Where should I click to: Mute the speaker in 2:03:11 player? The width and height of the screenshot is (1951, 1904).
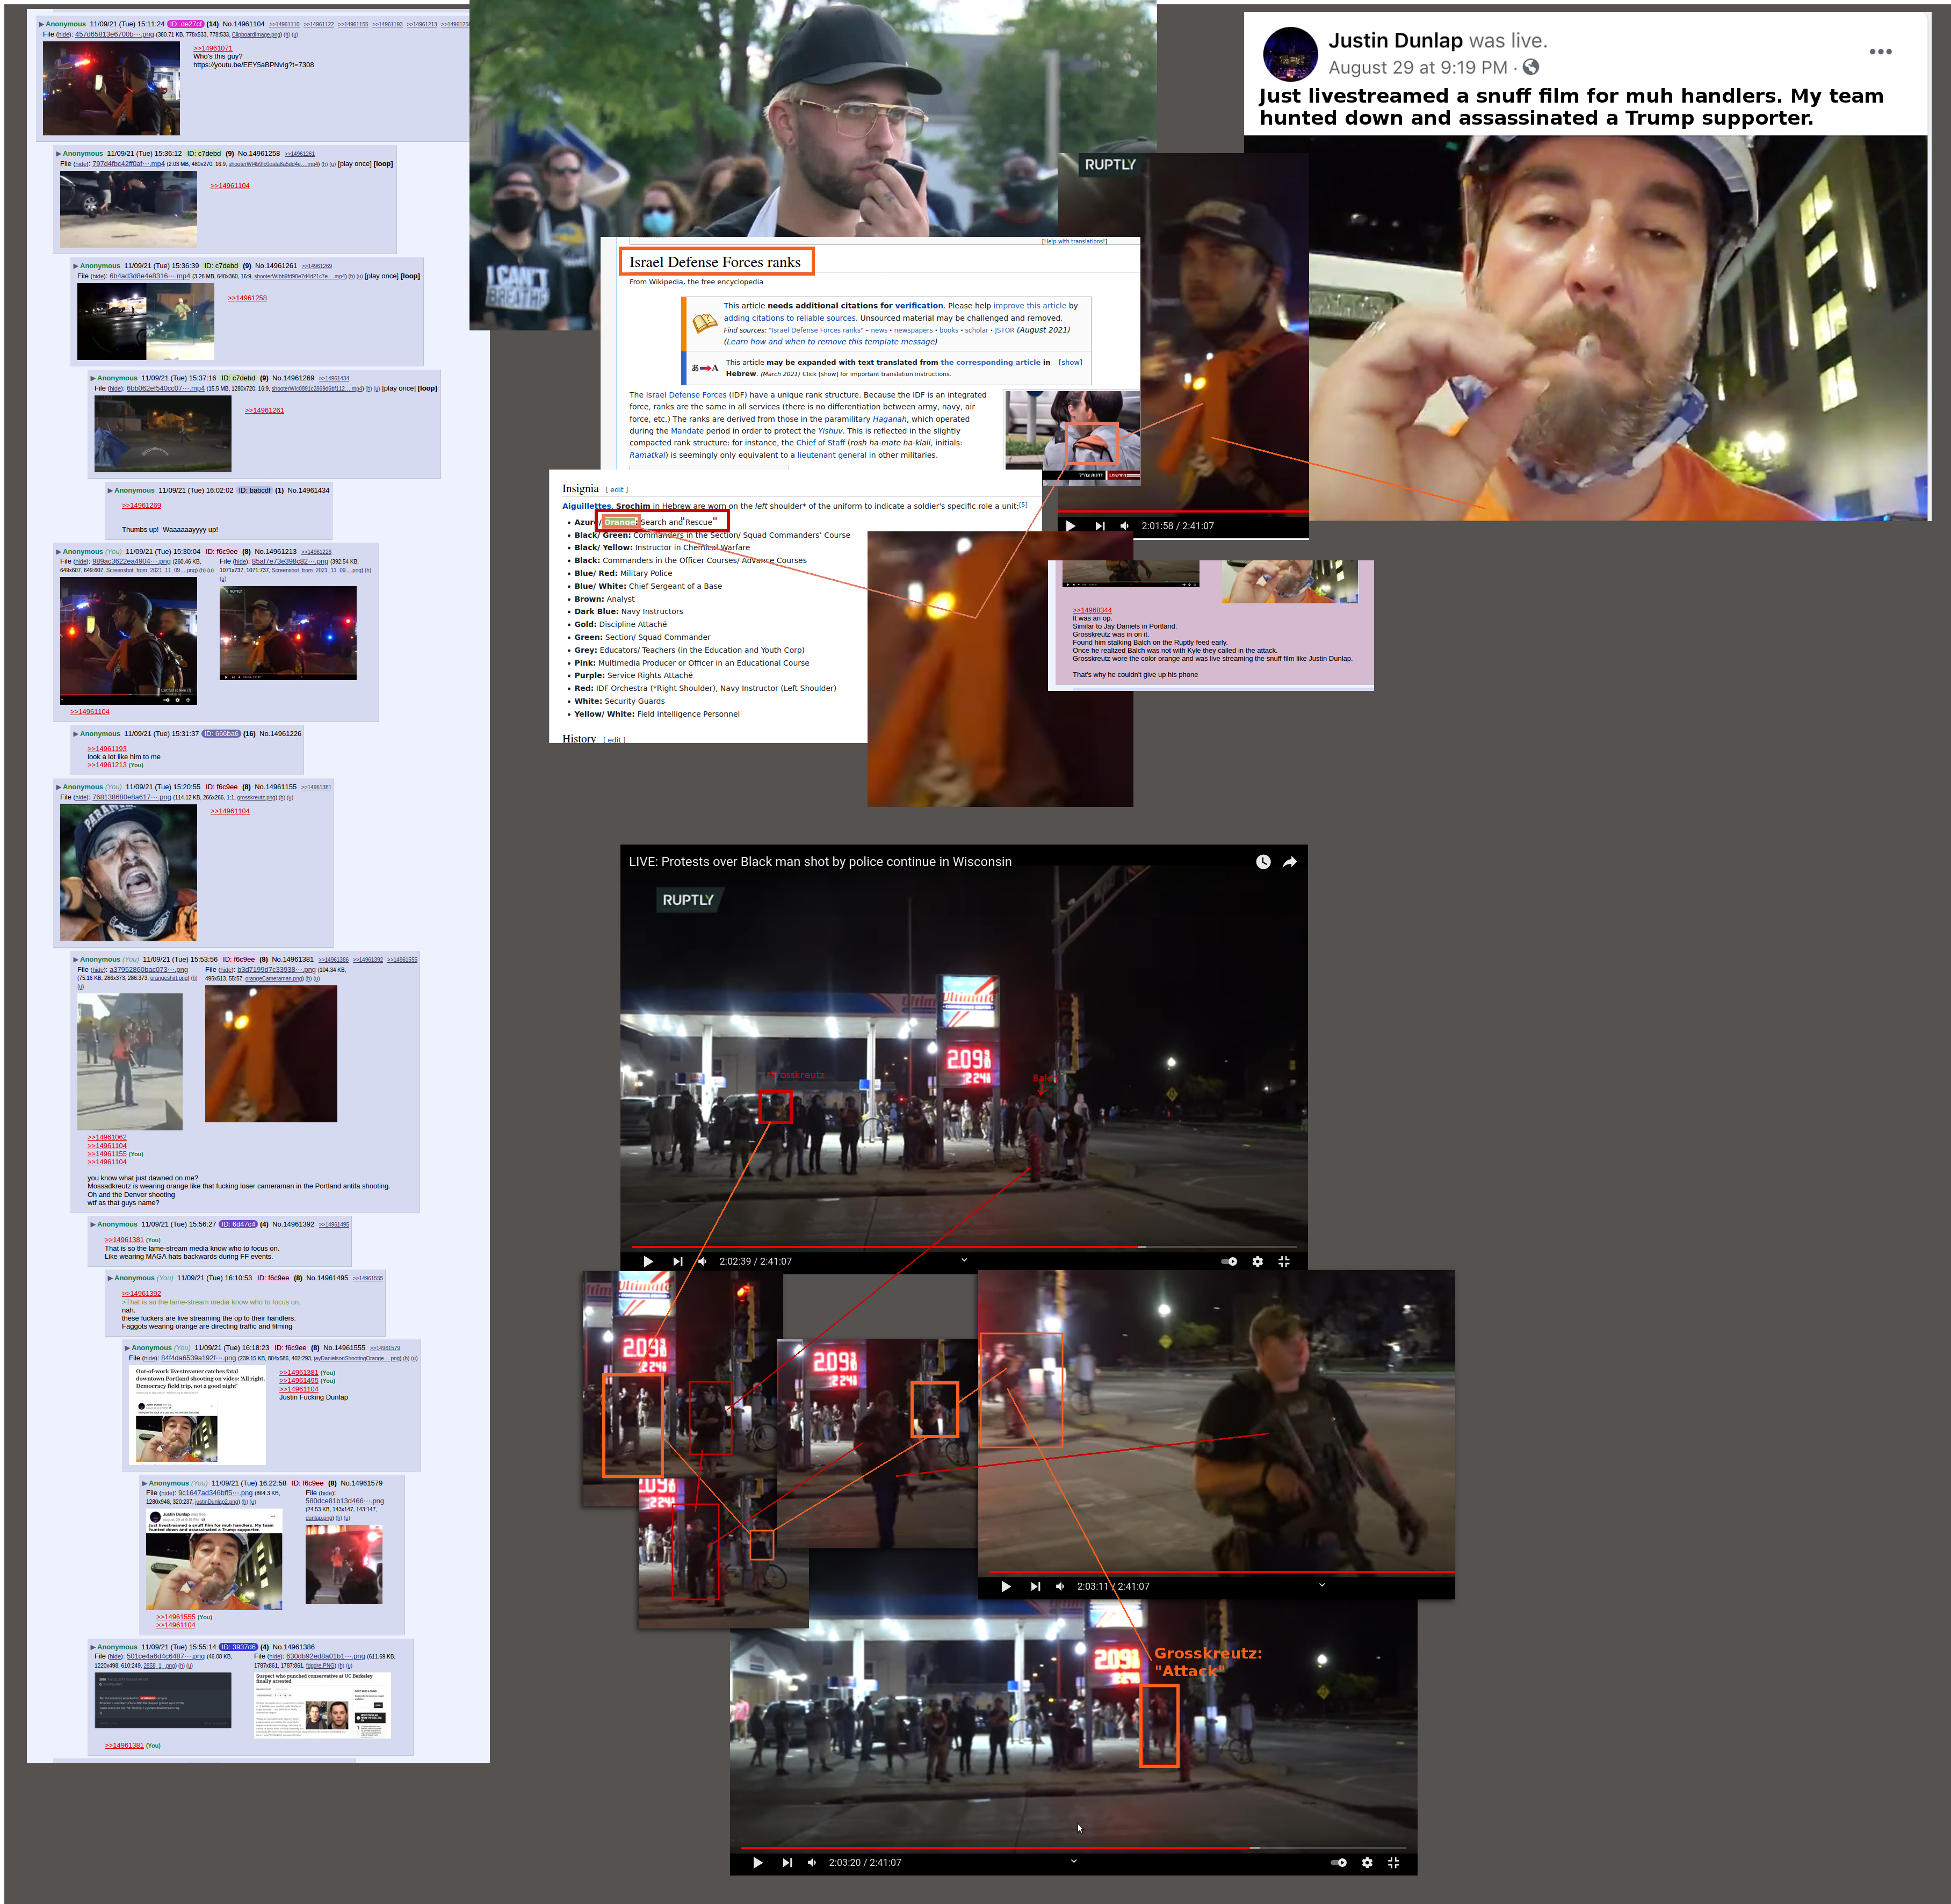pyautogui.click(x=1060, y=1586)
